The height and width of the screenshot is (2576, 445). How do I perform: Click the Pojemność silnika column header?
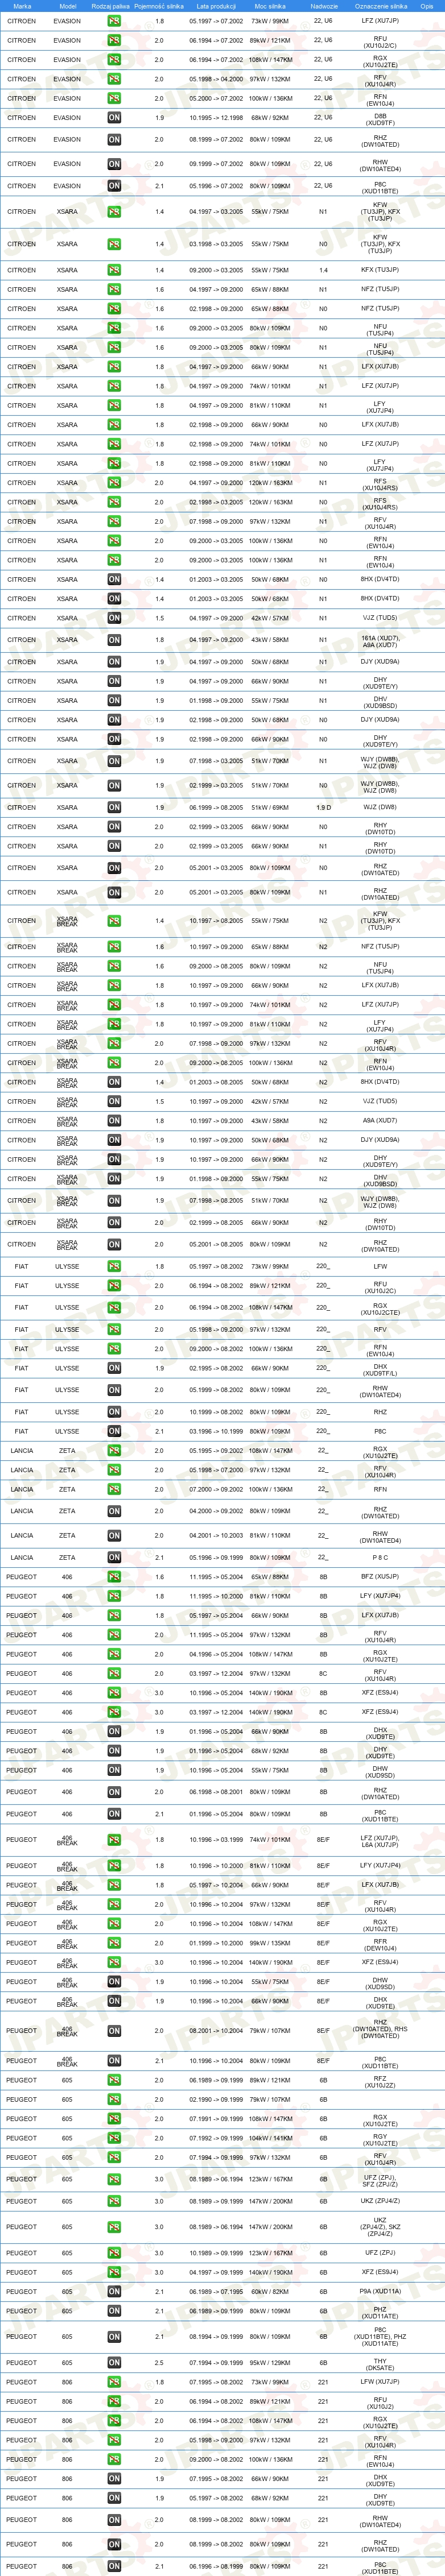[159, 6]
